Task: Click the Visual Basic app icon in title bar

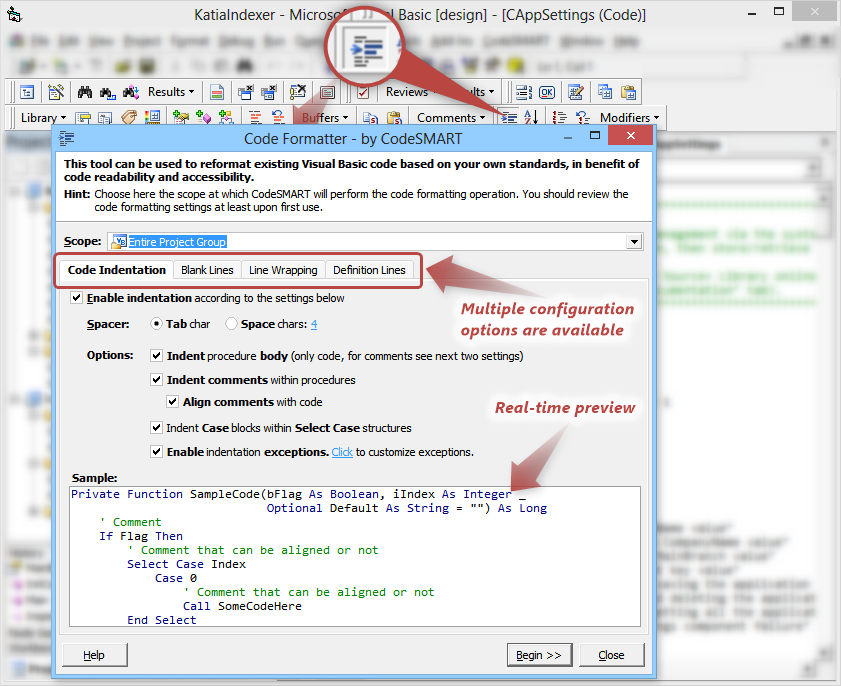Action: pos(14,14)
